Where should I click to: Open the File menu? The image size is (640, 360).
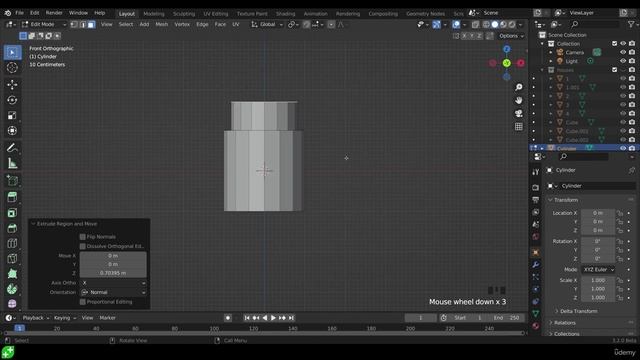(x=19, y=13)
